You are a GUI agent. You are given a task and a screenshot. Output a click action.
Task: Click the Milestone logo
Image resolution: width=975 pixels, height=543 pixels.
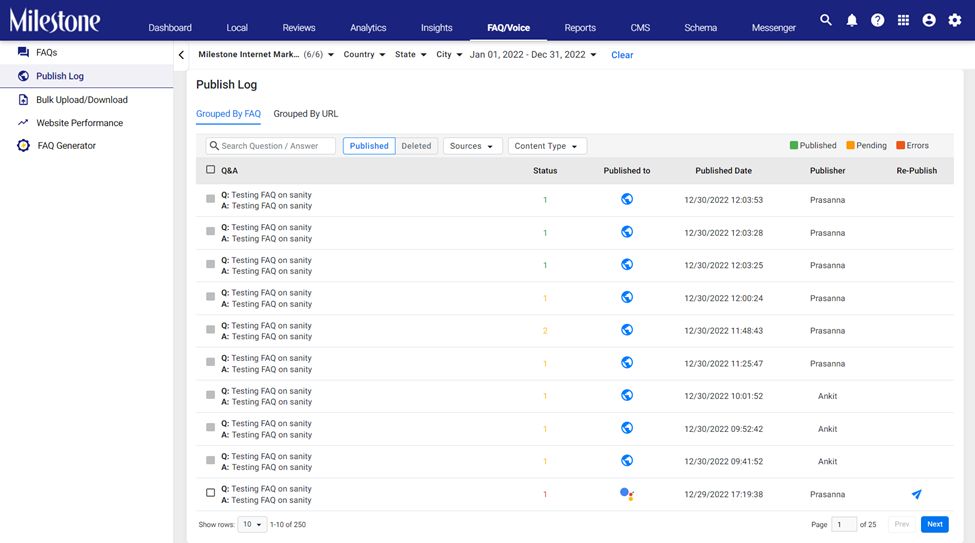pos(55,20)
